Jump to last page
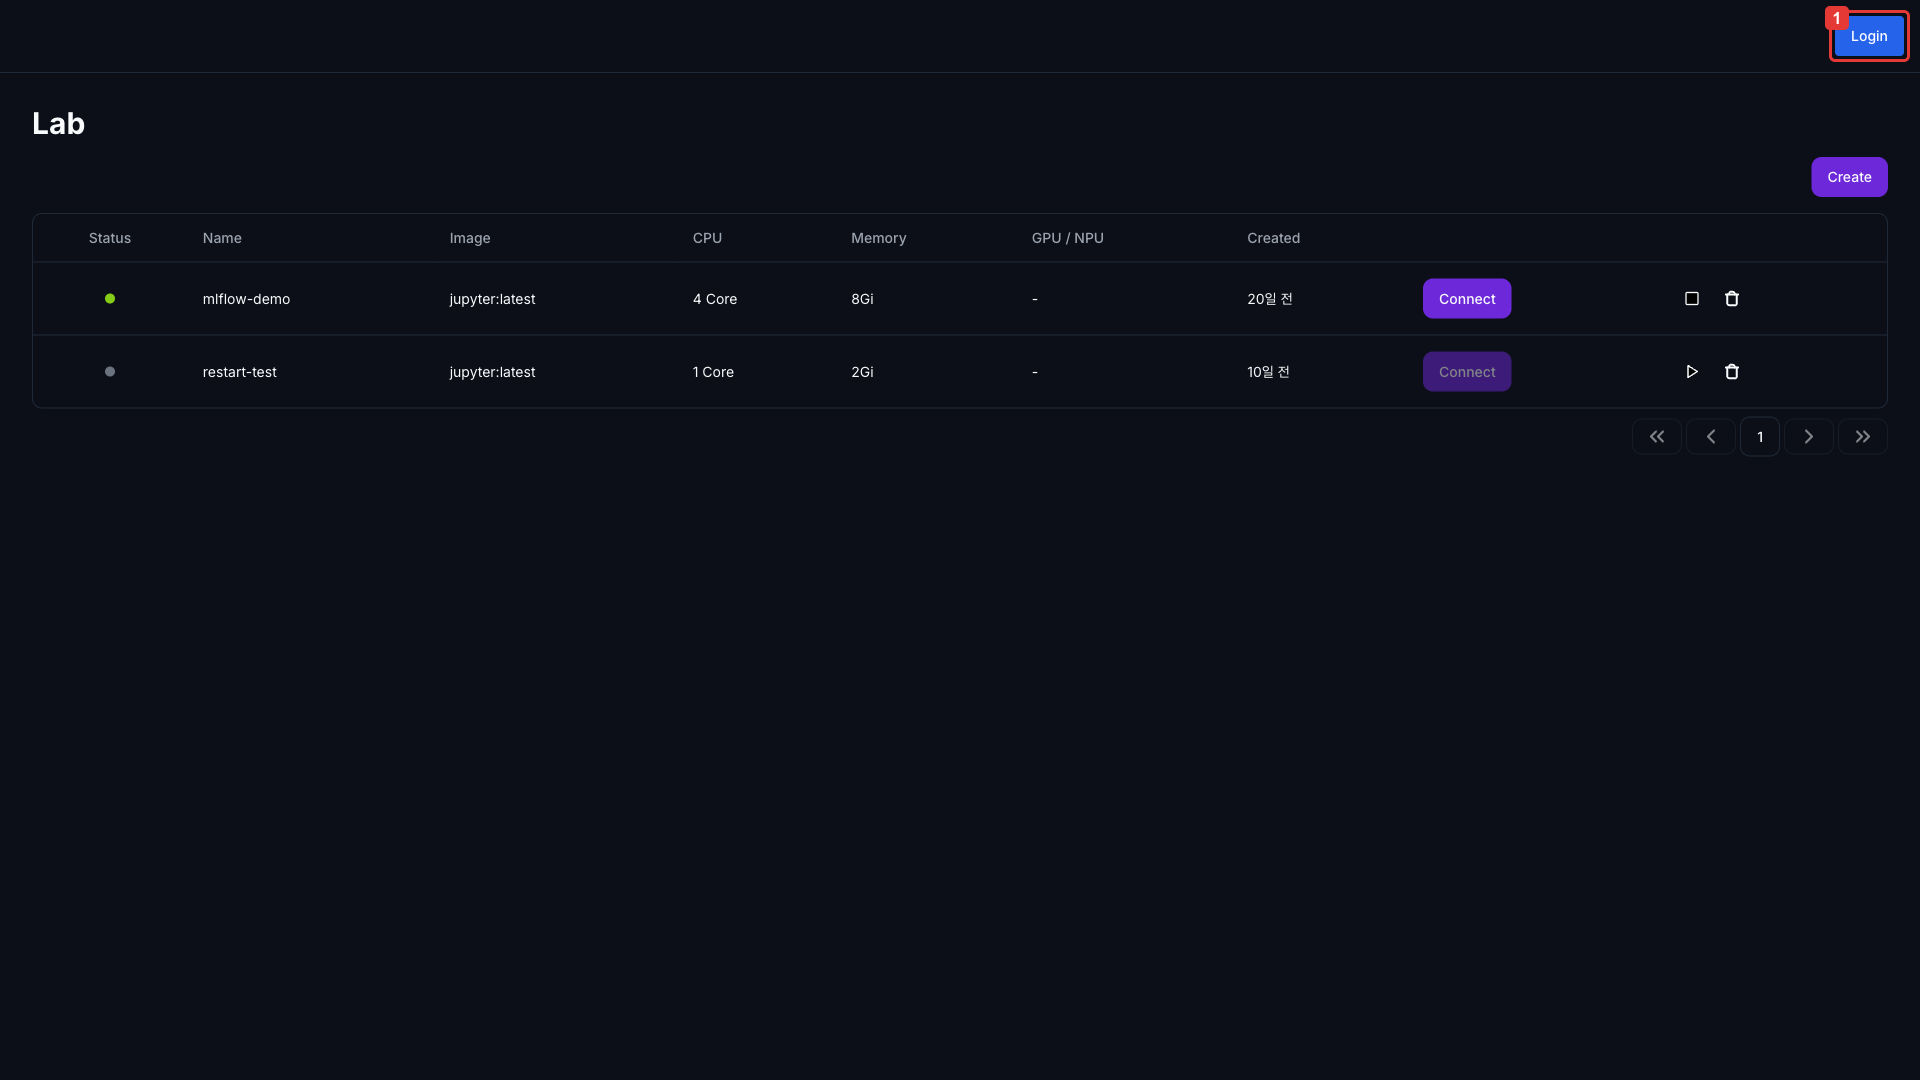 [x=1862, y=437]
